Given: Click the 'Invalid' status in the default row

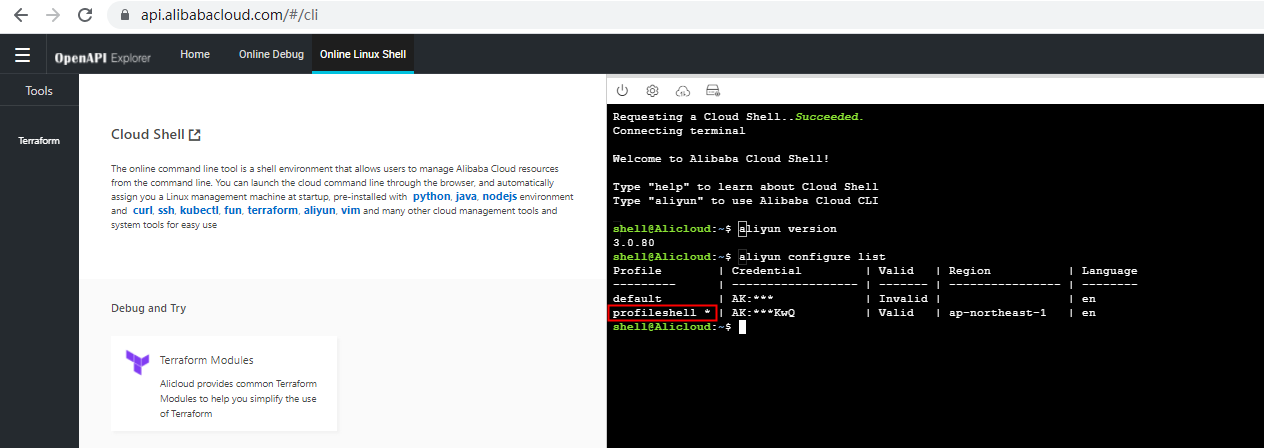Looking at the screenshot, I should 901,299.
